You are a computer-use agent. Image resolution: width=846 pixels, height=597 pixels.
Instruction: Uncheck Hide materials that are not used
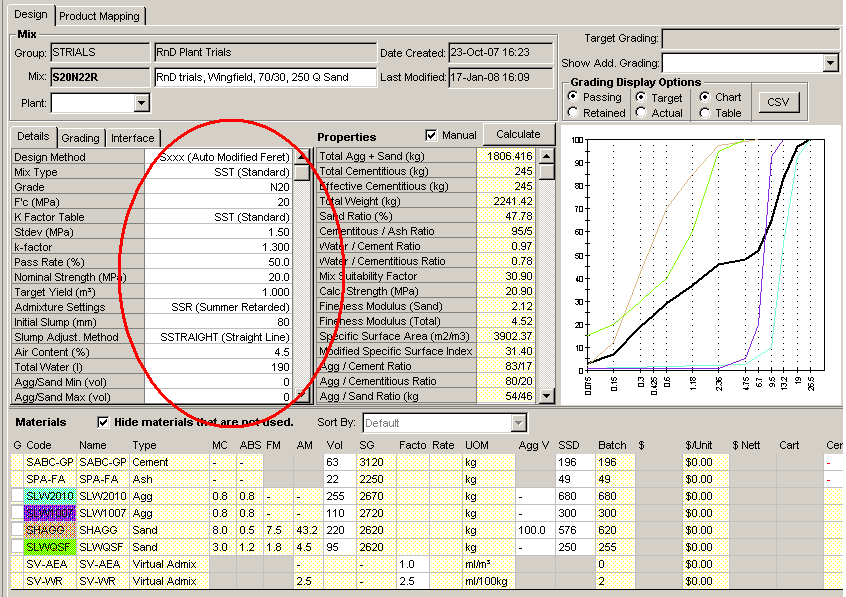click(103, 422)
